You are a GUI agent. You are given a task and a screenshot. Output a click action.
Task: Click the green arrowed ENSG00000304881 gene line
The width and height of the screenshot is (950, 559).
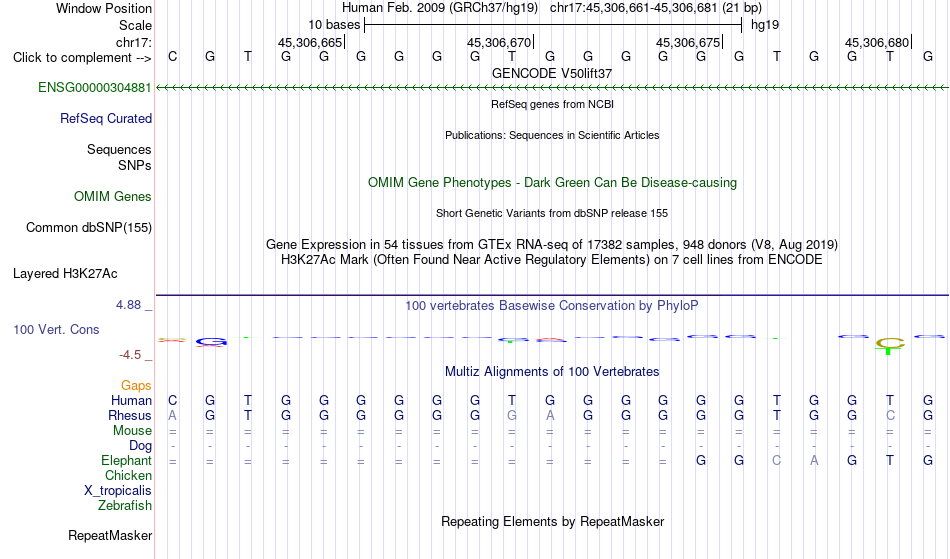pos(552,88)
